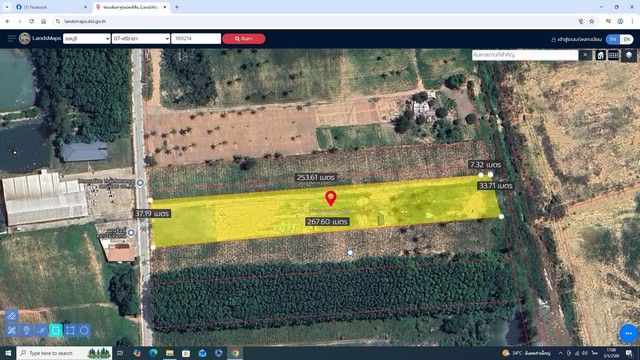Image resolution: width=640 pixels, height=360 pixels.
Task: Select the polygon area measurement tool
Action: point(56,330)
